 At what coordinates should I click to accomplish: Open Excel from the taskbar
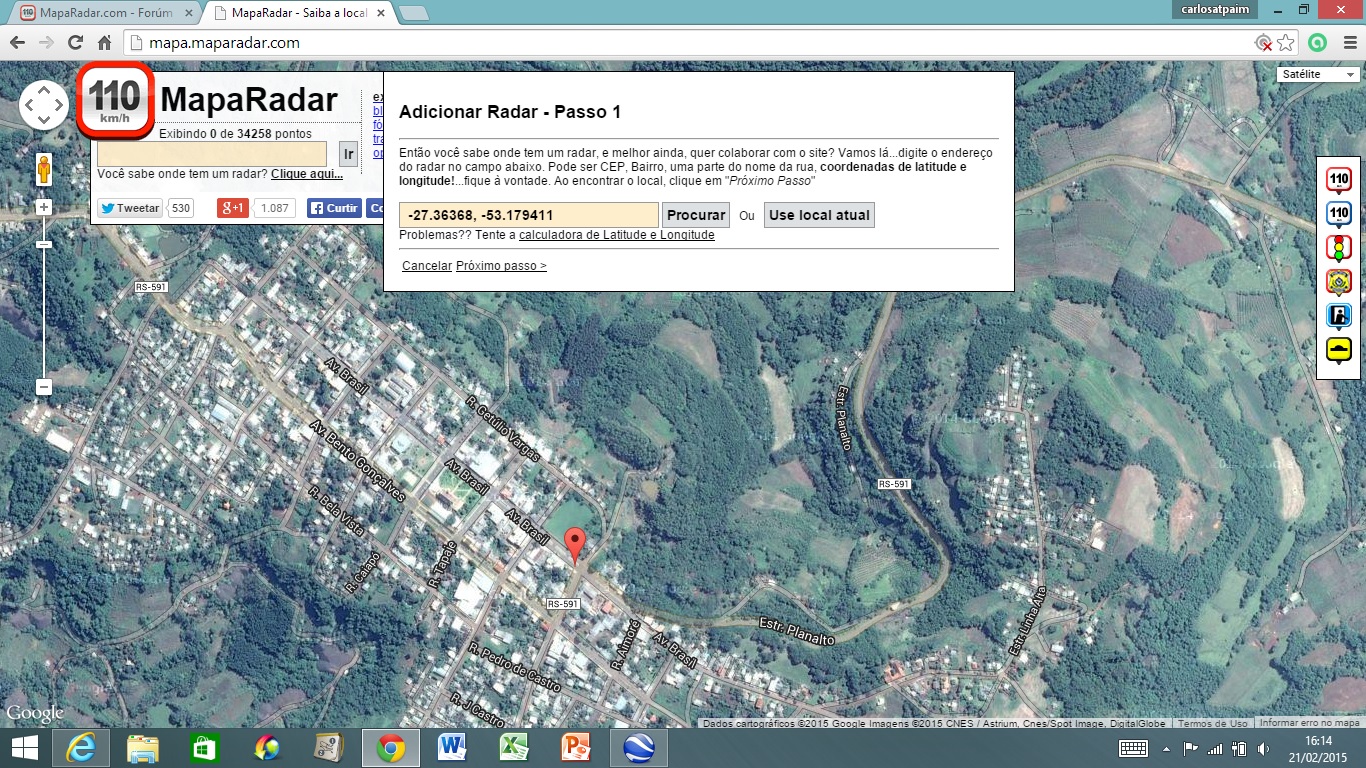tap(514, 748)
